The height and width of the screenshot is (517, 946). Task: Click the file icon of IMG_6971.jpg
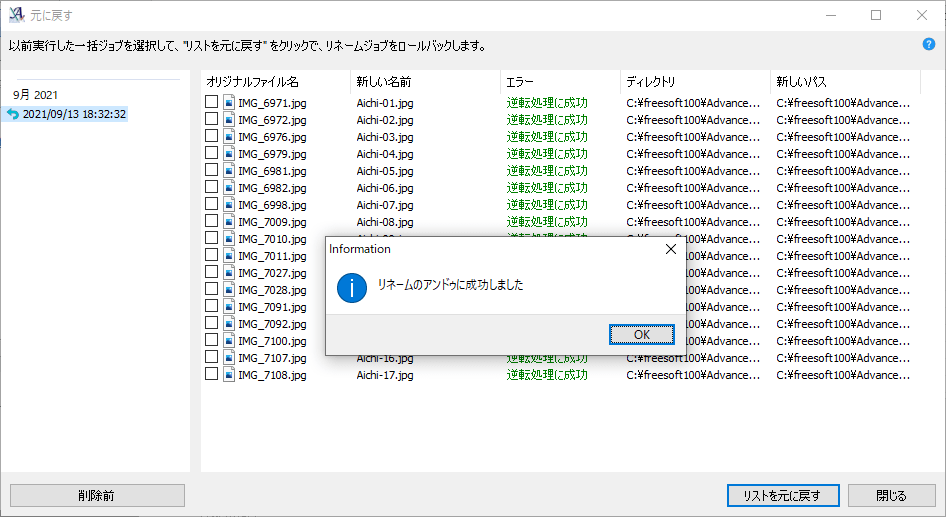[x=229, y=103]
